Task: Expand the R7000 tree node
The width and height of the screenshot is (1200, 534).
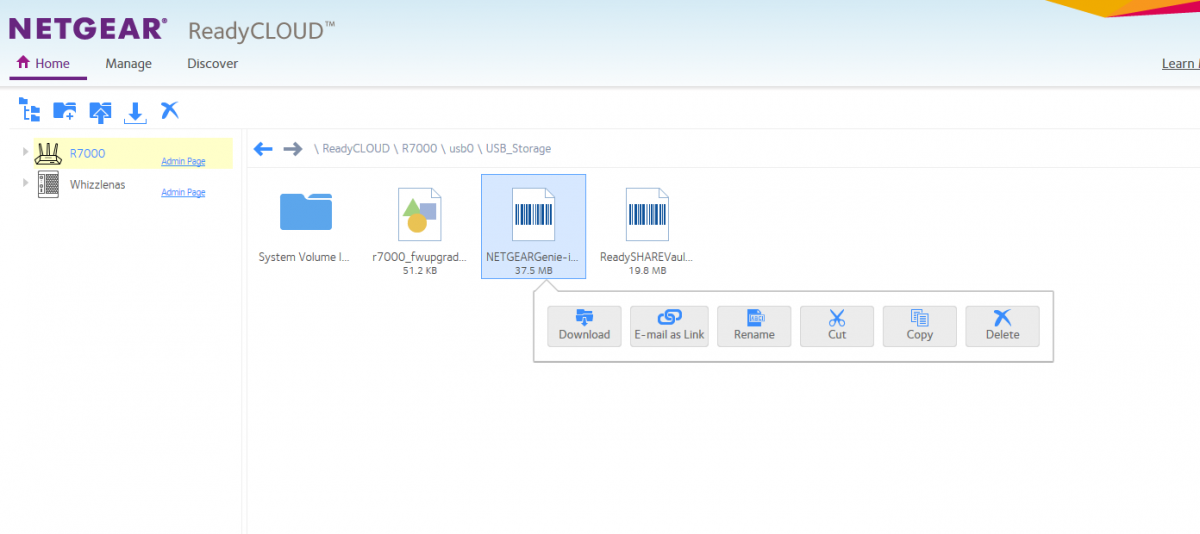Action: point(25,152)
